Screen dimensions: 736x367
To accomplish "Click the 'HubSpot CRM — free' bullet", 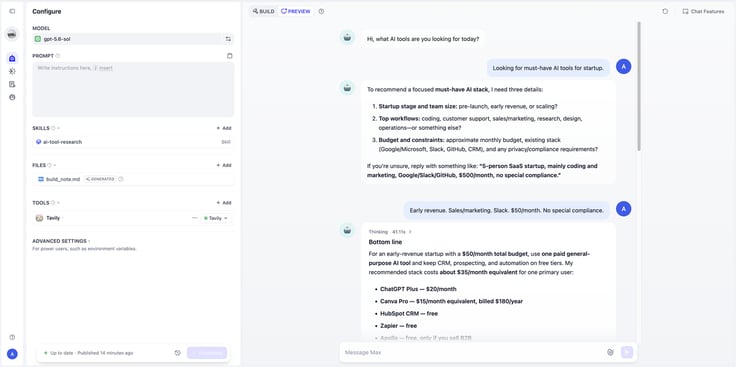I will point(409,313).
